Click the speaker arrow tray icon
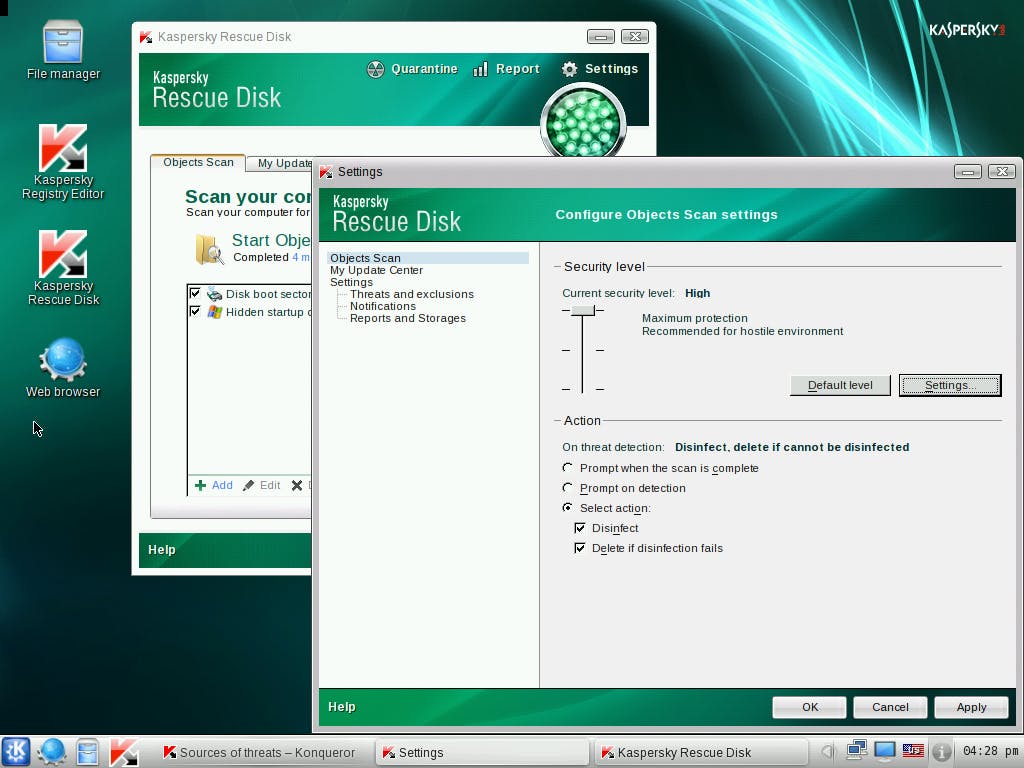The width and height of the screenshot is (1024, 768). 827,752
